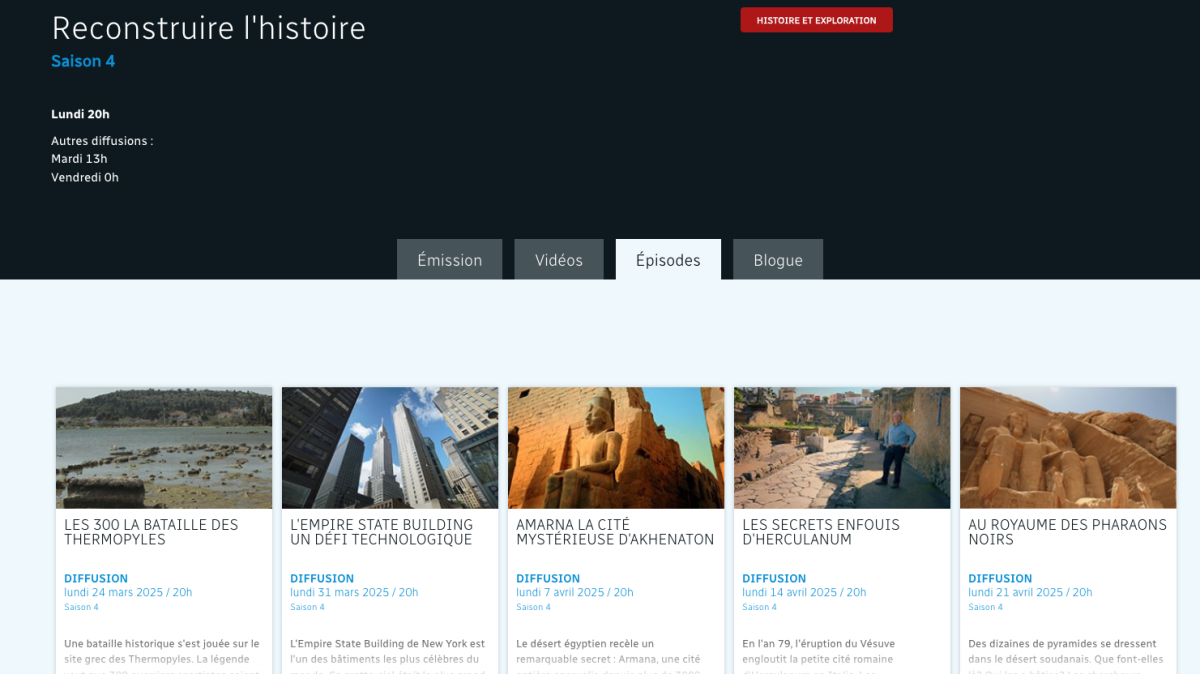
Task: Click the Amarna pharaoh statue thumbnail
Action: pos(616,448)
